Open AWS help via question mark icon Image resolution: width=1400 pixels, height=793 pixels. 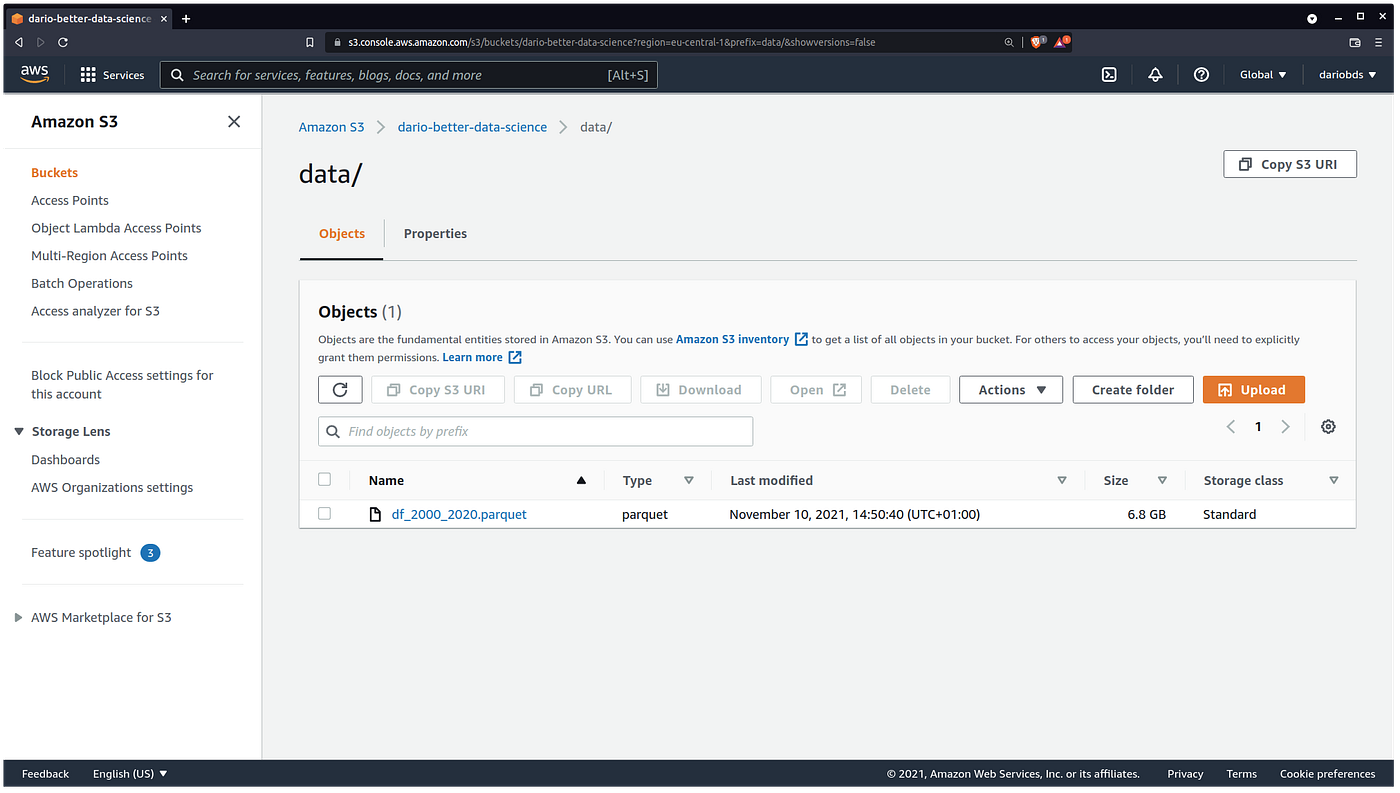coord(1201,74)
